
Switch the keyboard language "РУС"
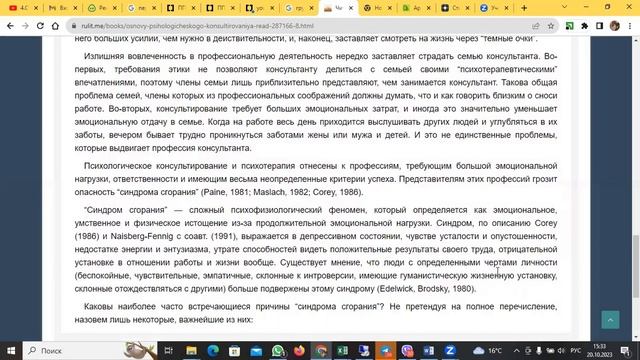pyautogui.click(x=576, y=351)
